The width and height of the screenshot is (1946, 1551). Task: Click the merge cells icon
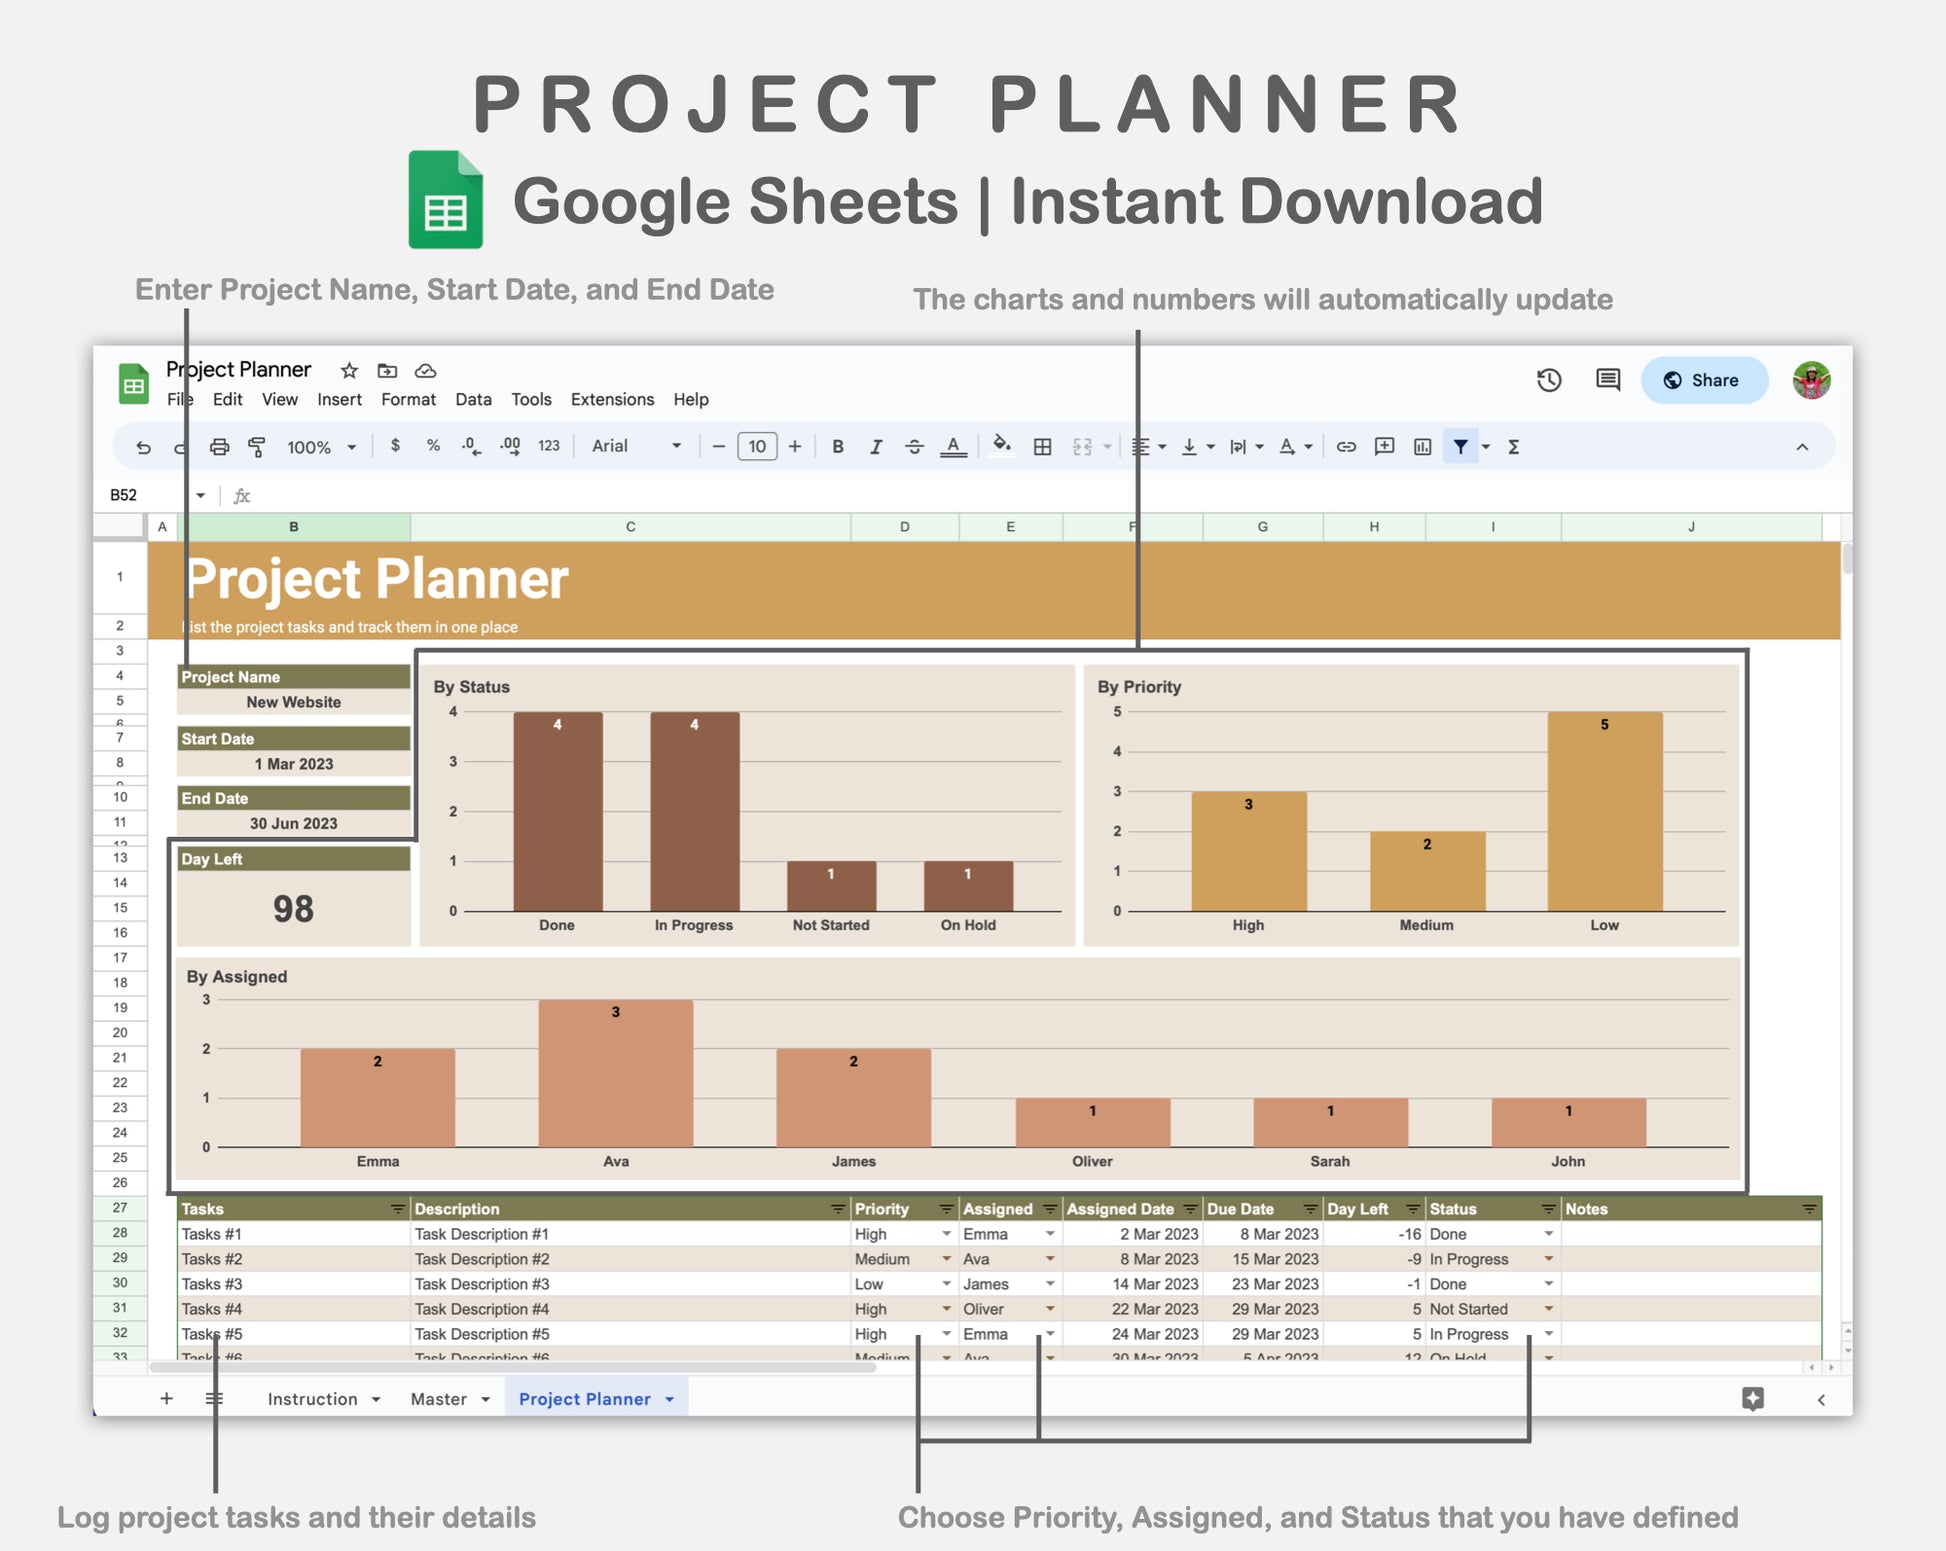click(1082, 447)
